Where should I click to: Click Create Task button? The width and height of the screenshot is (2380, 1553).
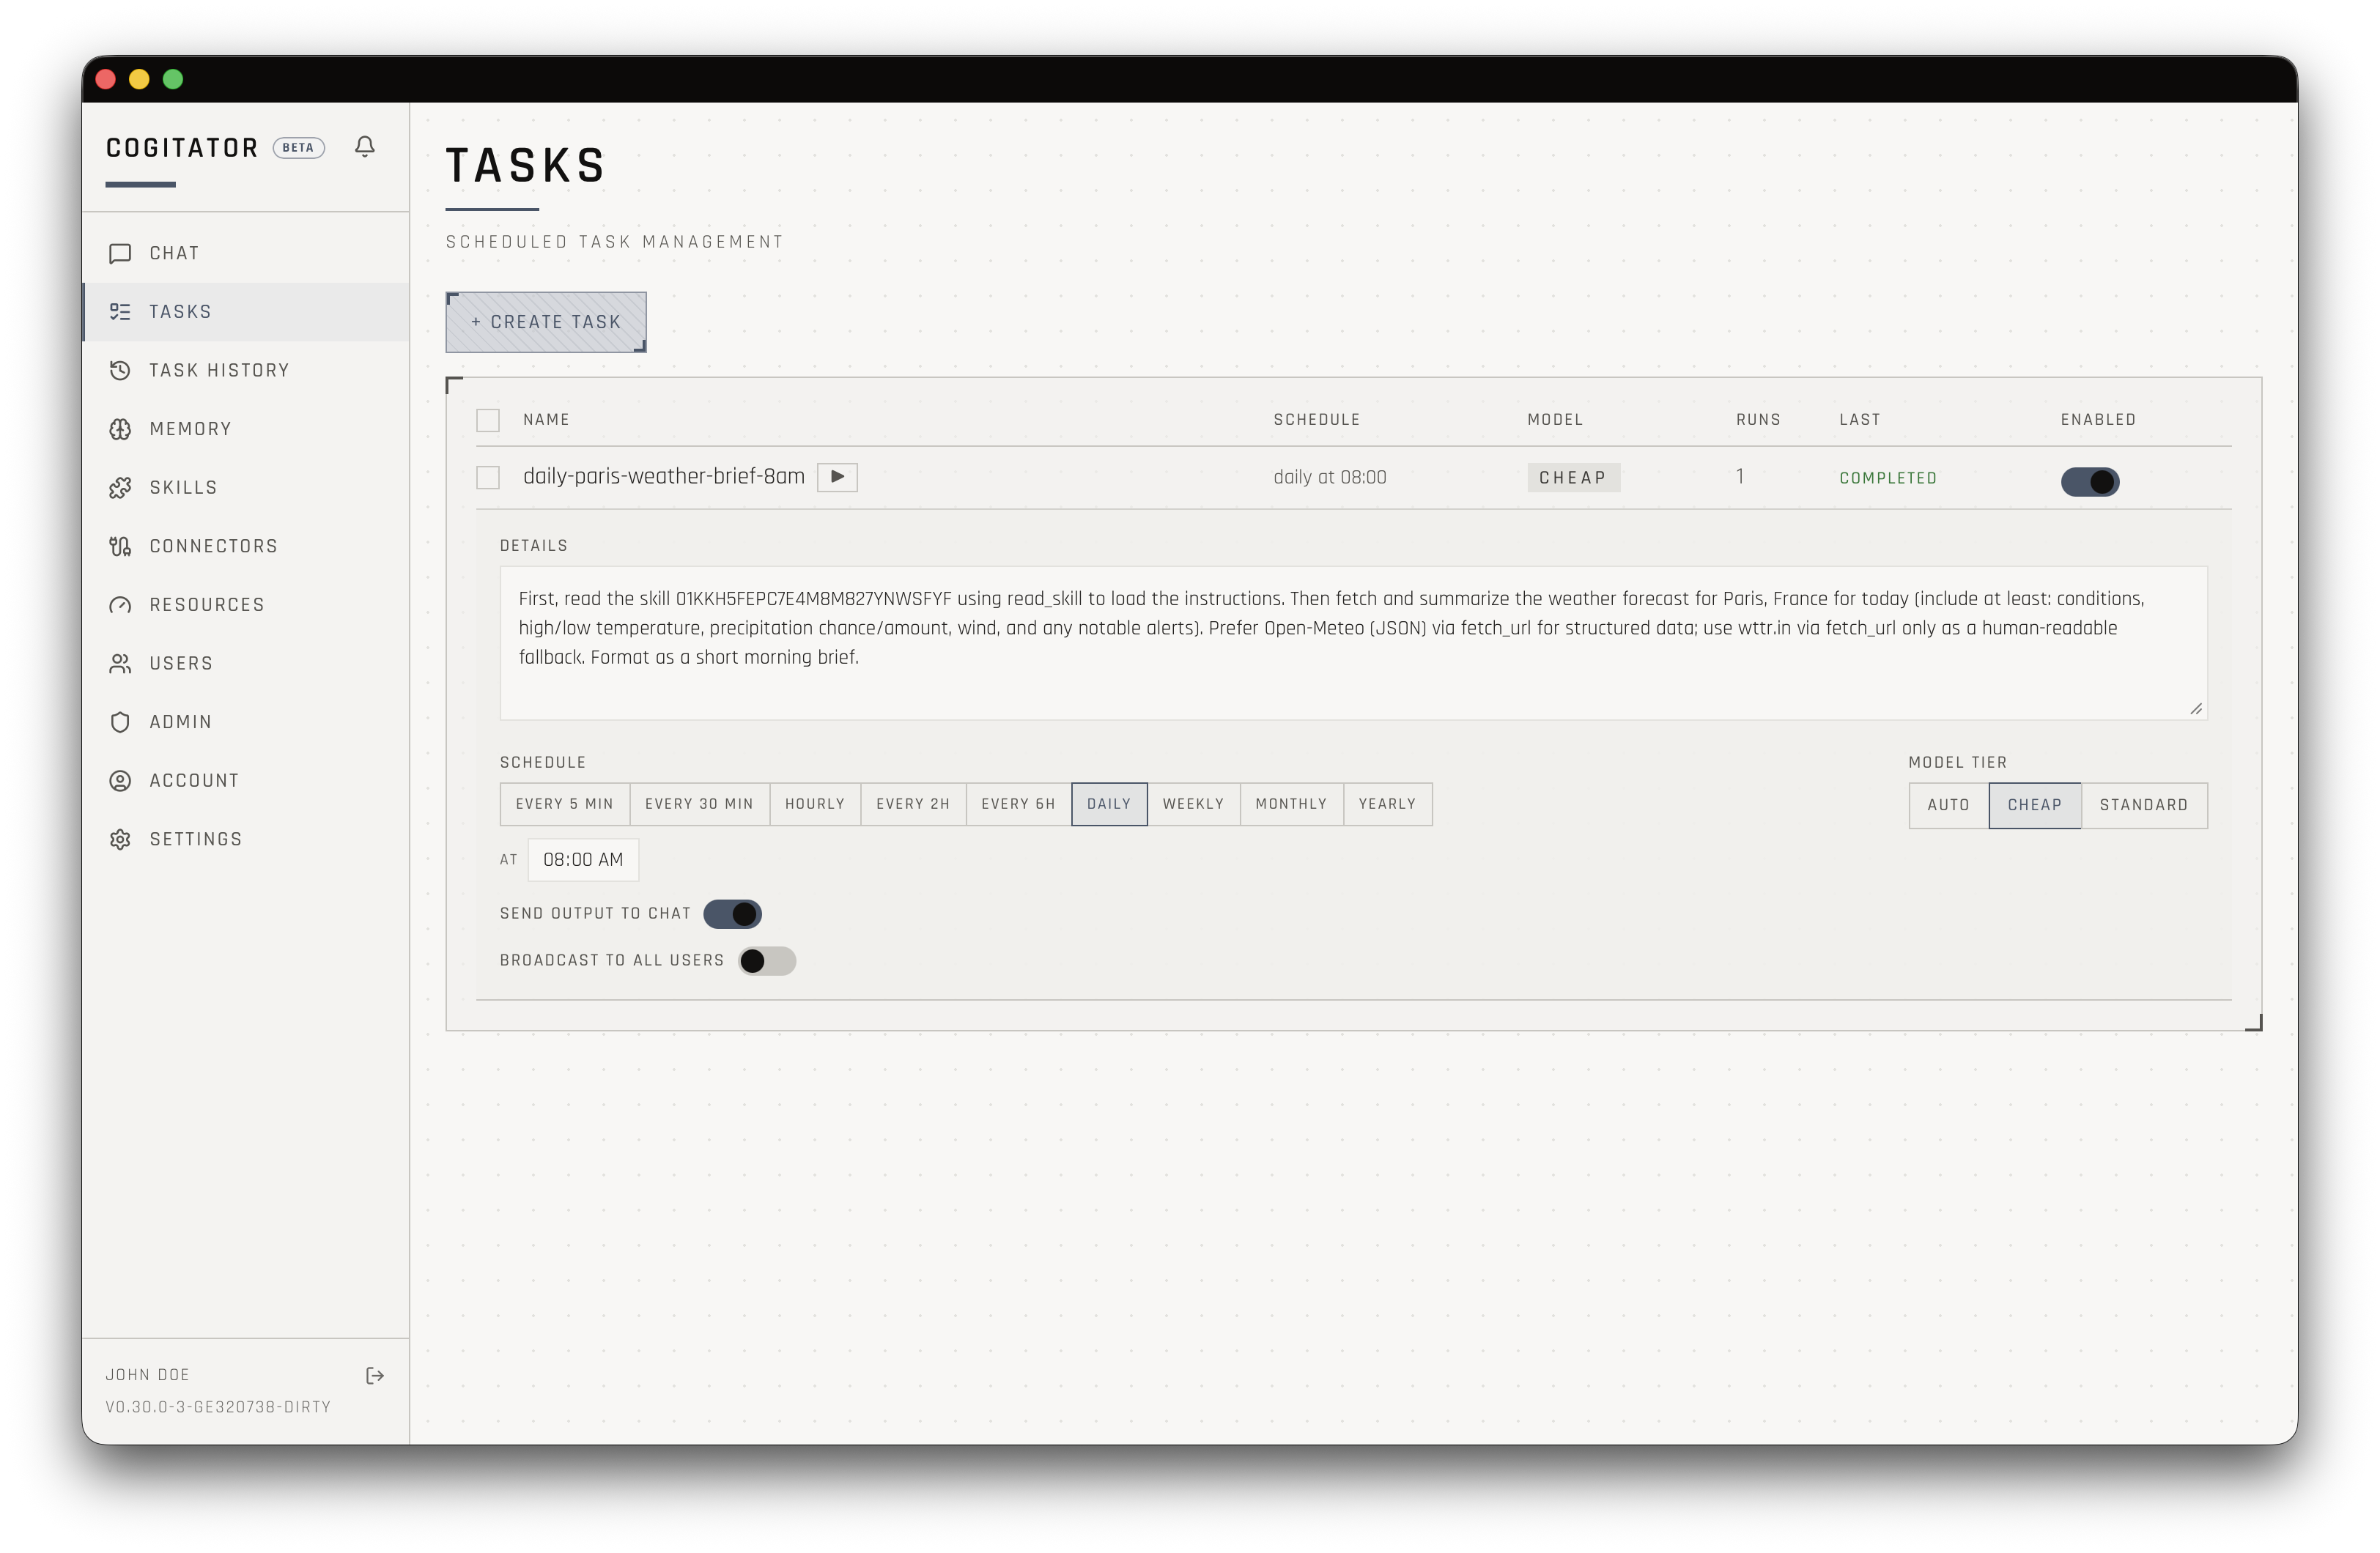(x=546, y=322)
